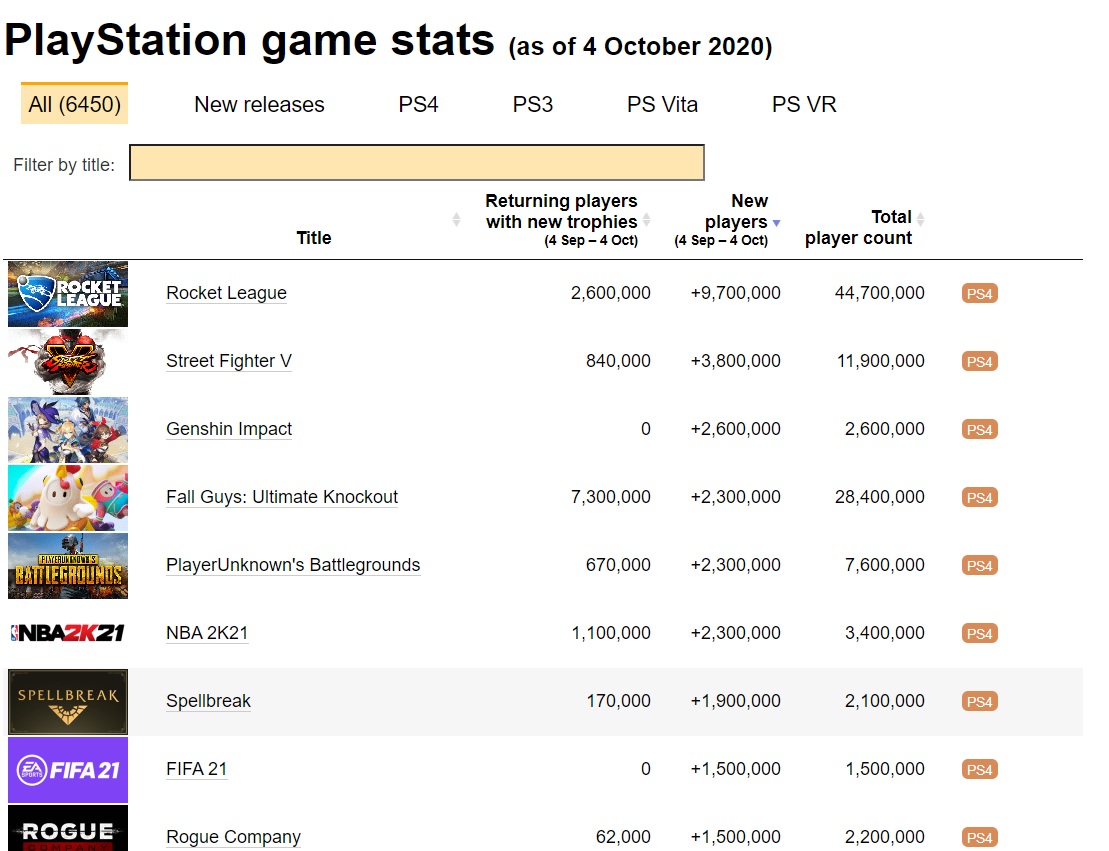
Task: Select the PUBG Battlegrounds logo image
Action: tap(68, 566)
